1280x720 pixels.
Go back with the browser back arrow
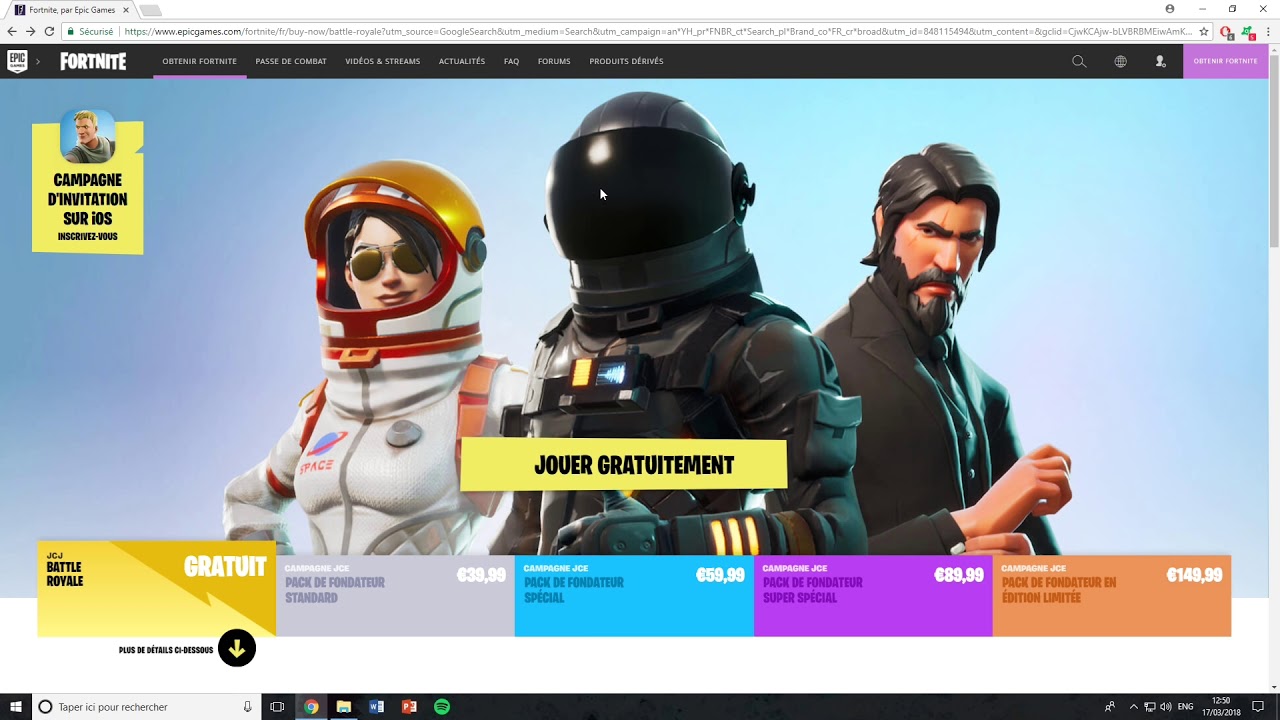pos(12,32)
